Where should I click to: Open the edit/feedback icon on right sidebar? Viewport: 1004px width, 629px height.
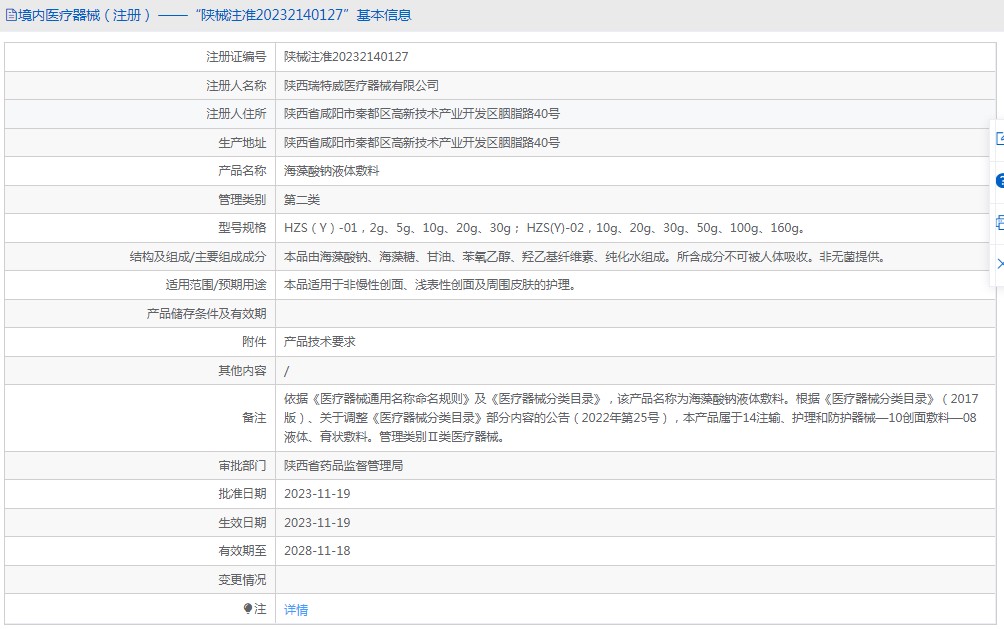(1000, 138)
